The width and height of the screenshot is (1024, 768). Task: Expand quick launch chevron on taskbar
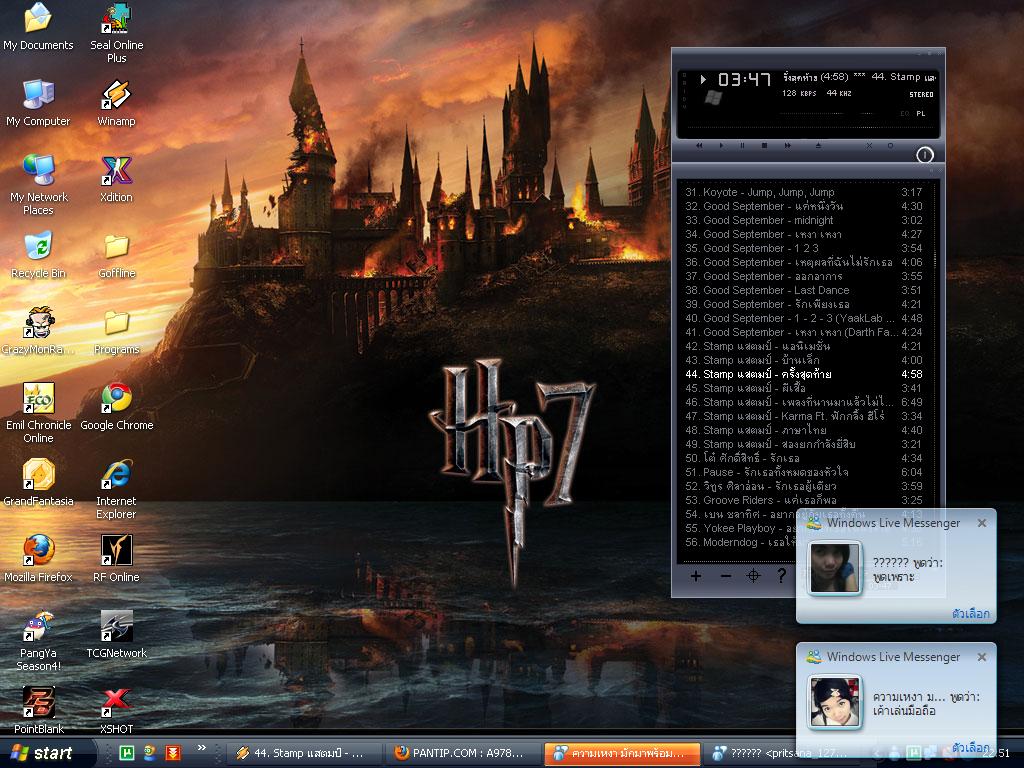(201, 748)
